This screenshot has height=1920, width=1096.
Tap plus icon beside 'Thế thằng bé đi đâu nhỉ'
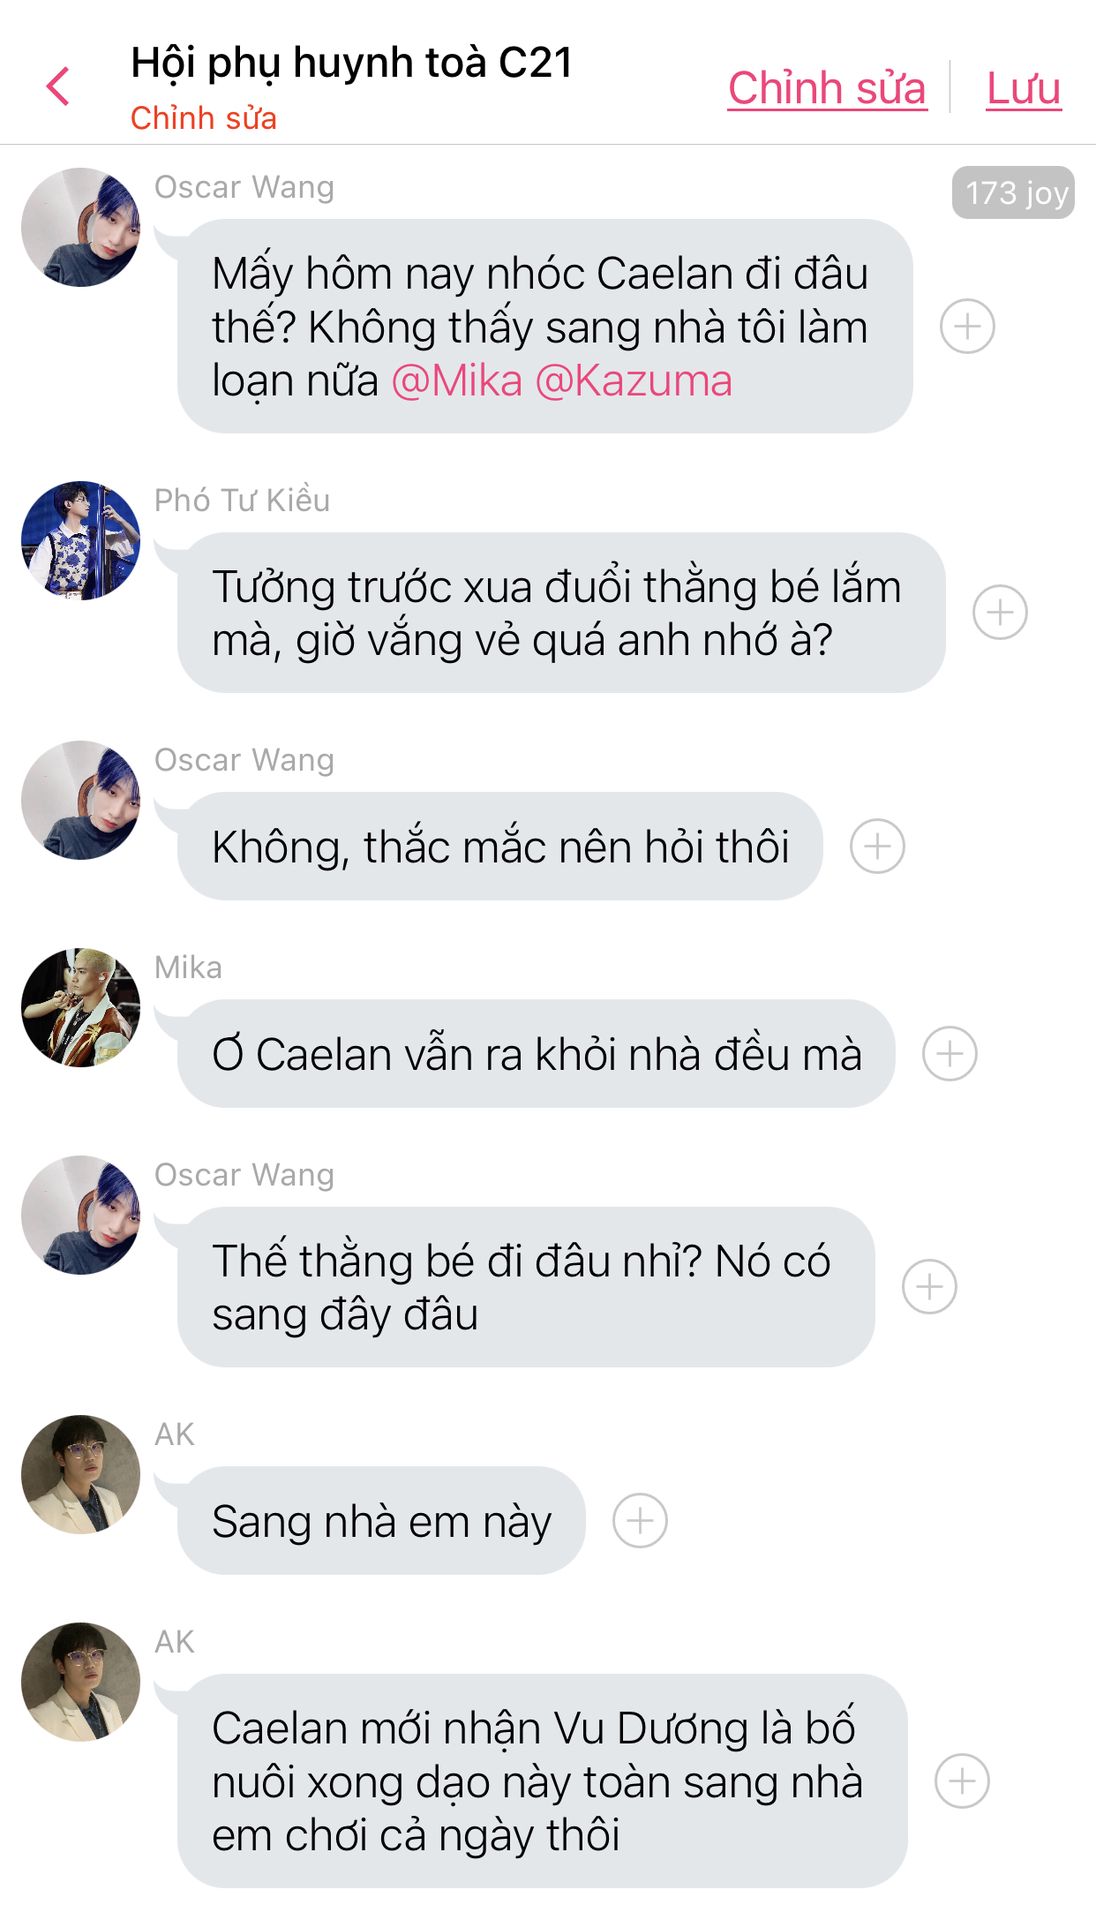click(x=929, y=1286)
